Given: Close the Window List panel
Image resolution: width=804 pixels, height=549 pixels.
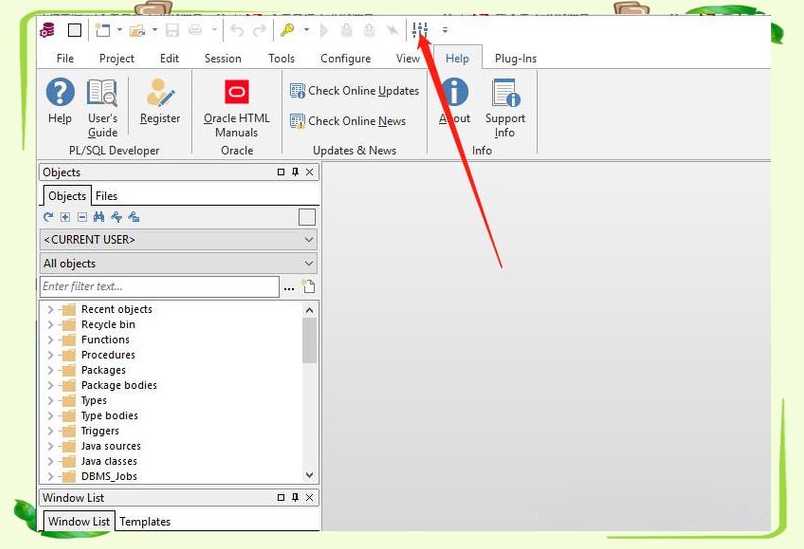Looking at the screenshot, I should coord(309,497).
